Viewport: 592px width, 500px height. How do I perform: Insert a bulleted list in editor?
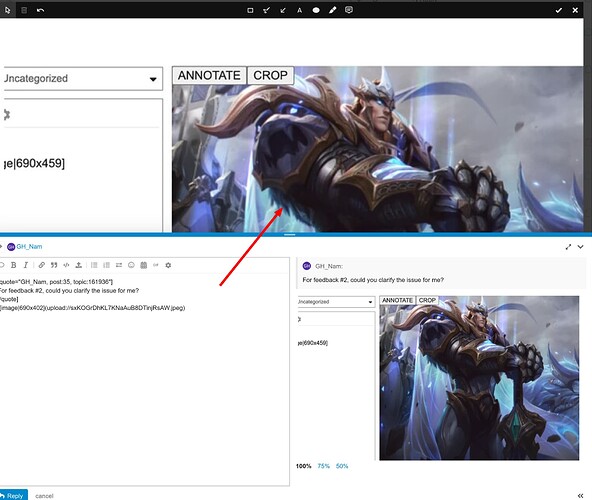point(94,265)
